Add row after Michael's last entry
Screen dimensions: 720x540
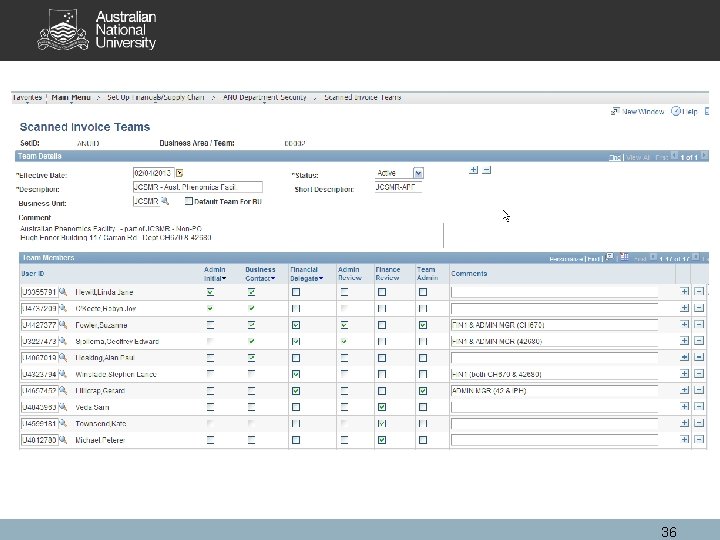(x=685, y=439)
